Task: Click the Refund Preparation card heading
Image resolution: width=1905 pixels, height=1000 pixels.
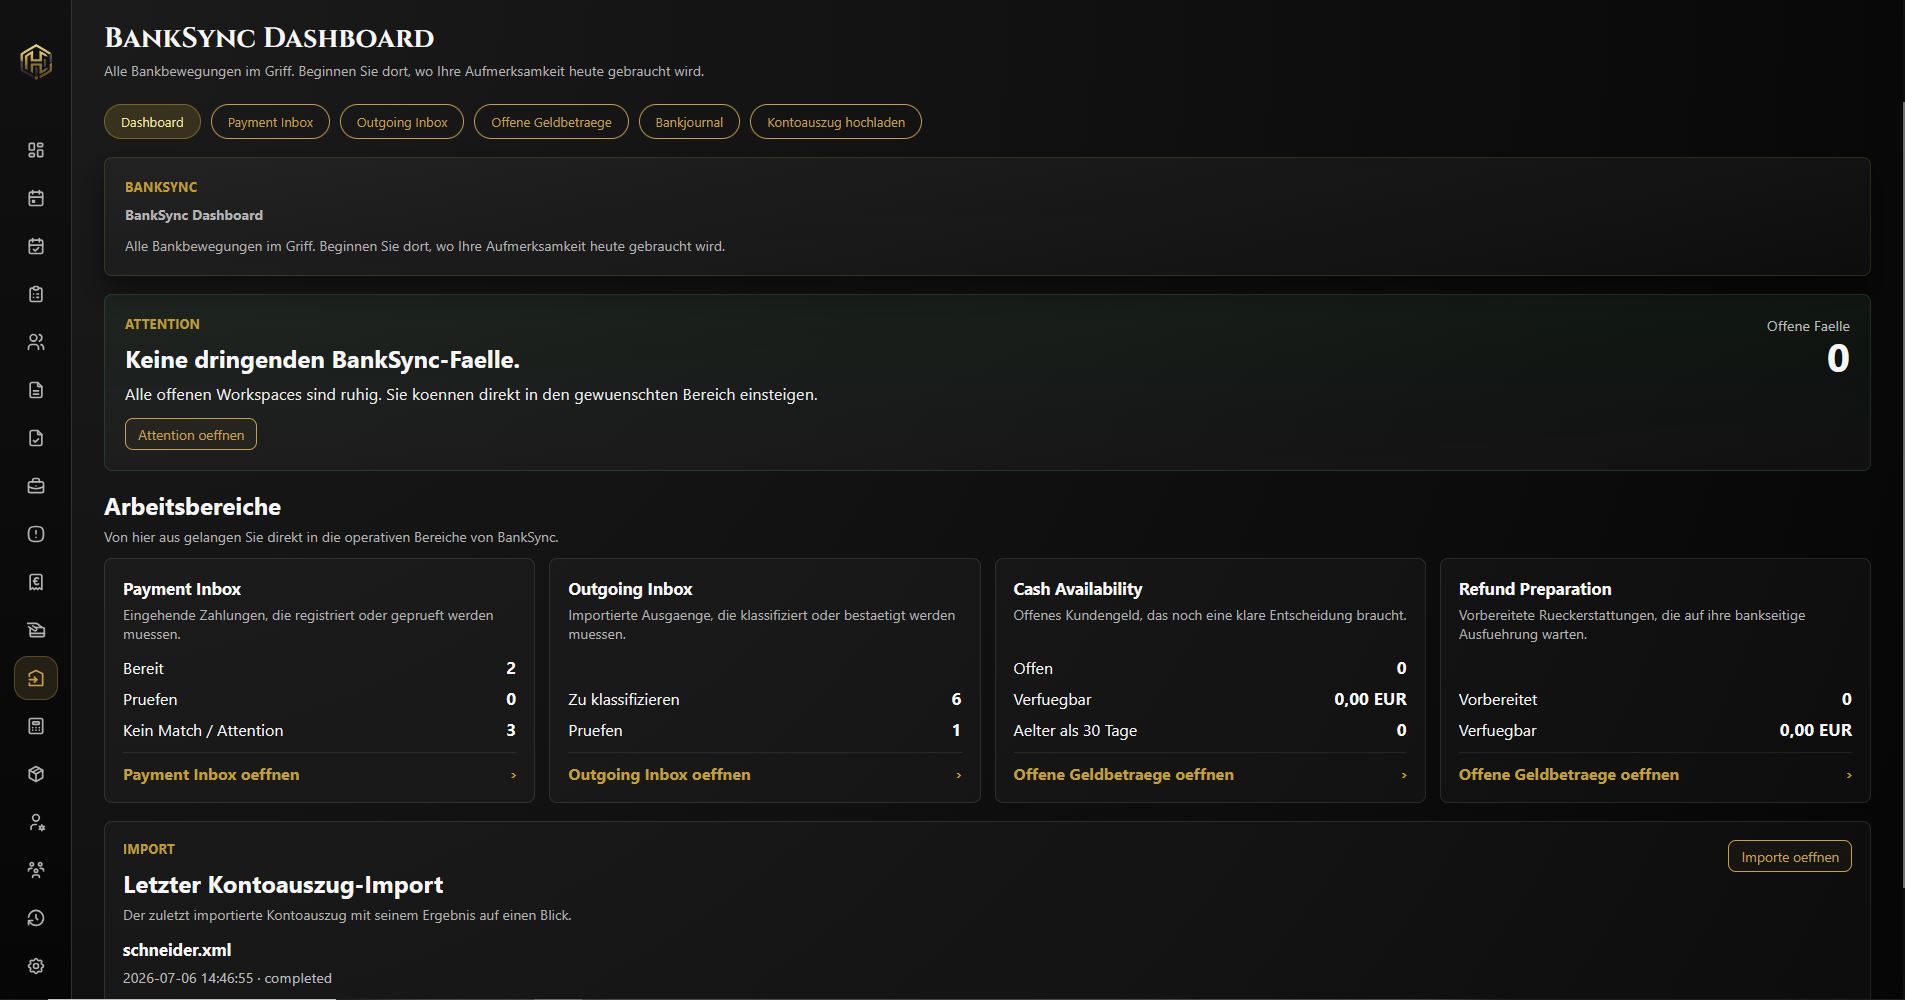Action: (1534, 589)
